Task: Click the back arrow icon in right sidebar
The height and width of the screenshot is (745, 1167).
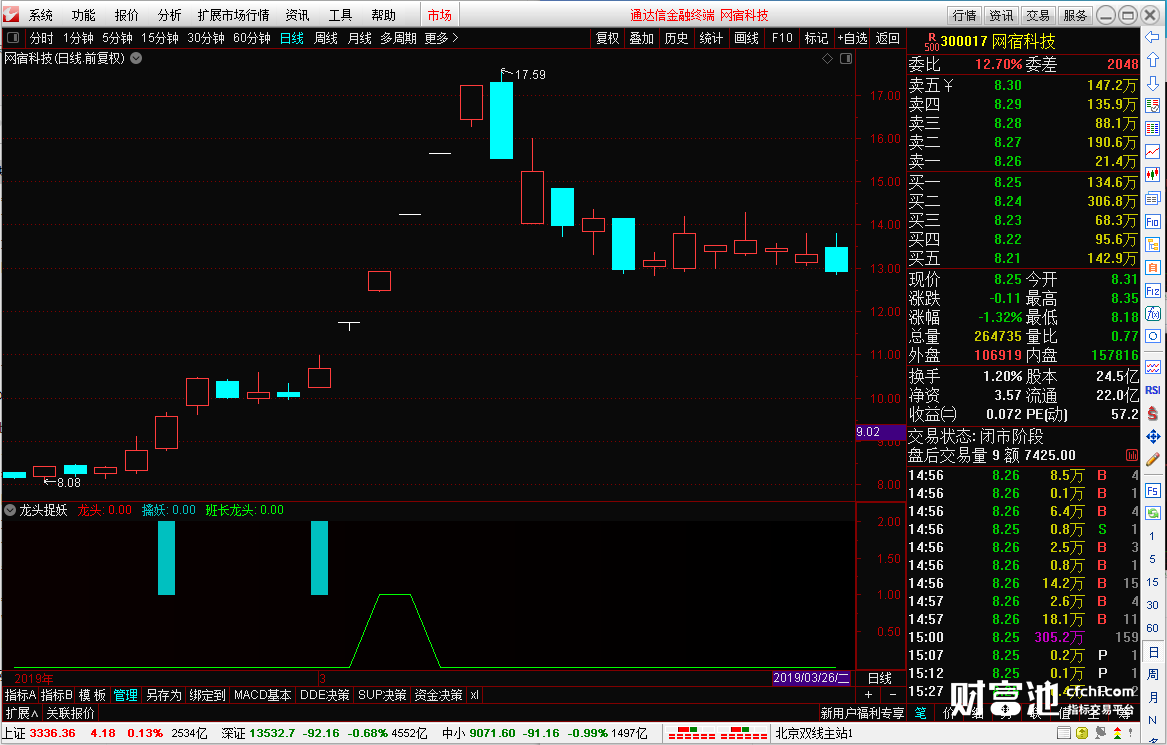Action: pos(1153,36)
